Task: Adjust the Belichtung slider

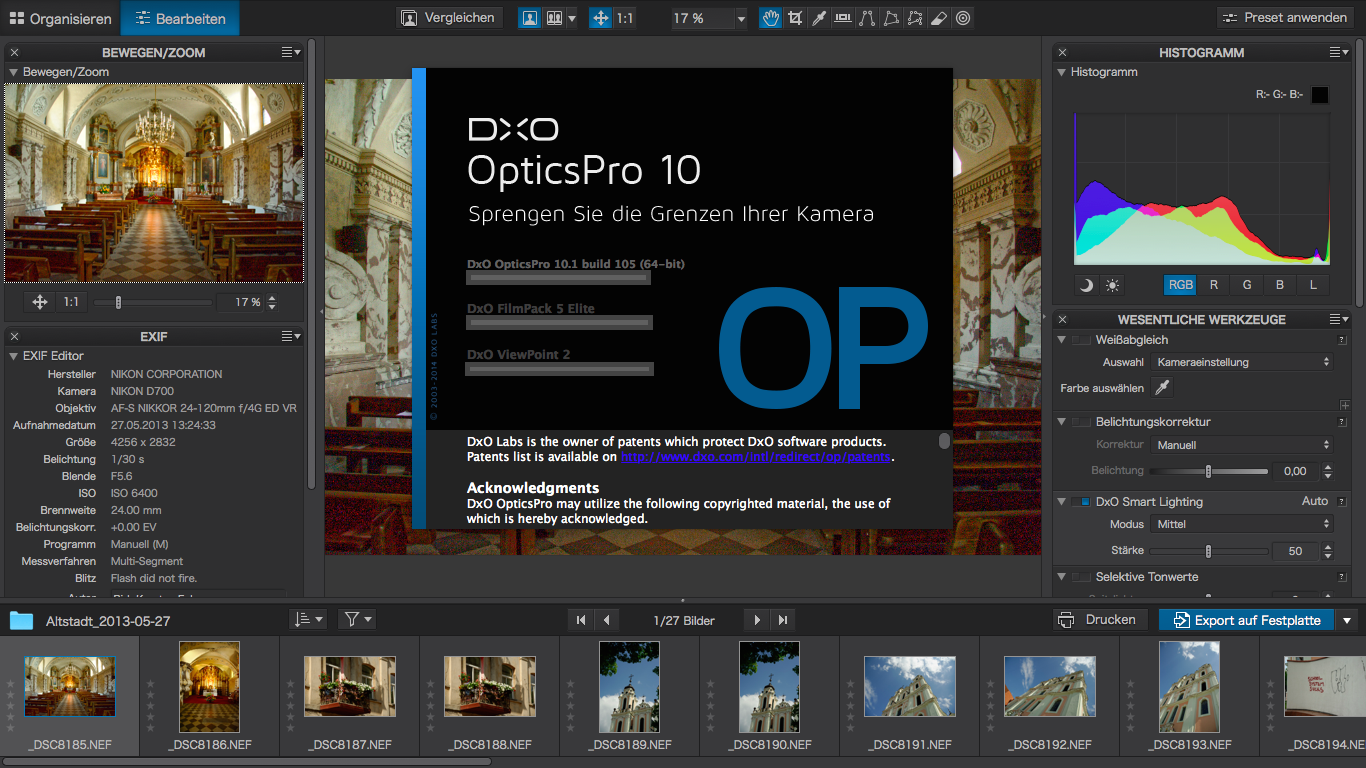Action: coord(1208,471)
